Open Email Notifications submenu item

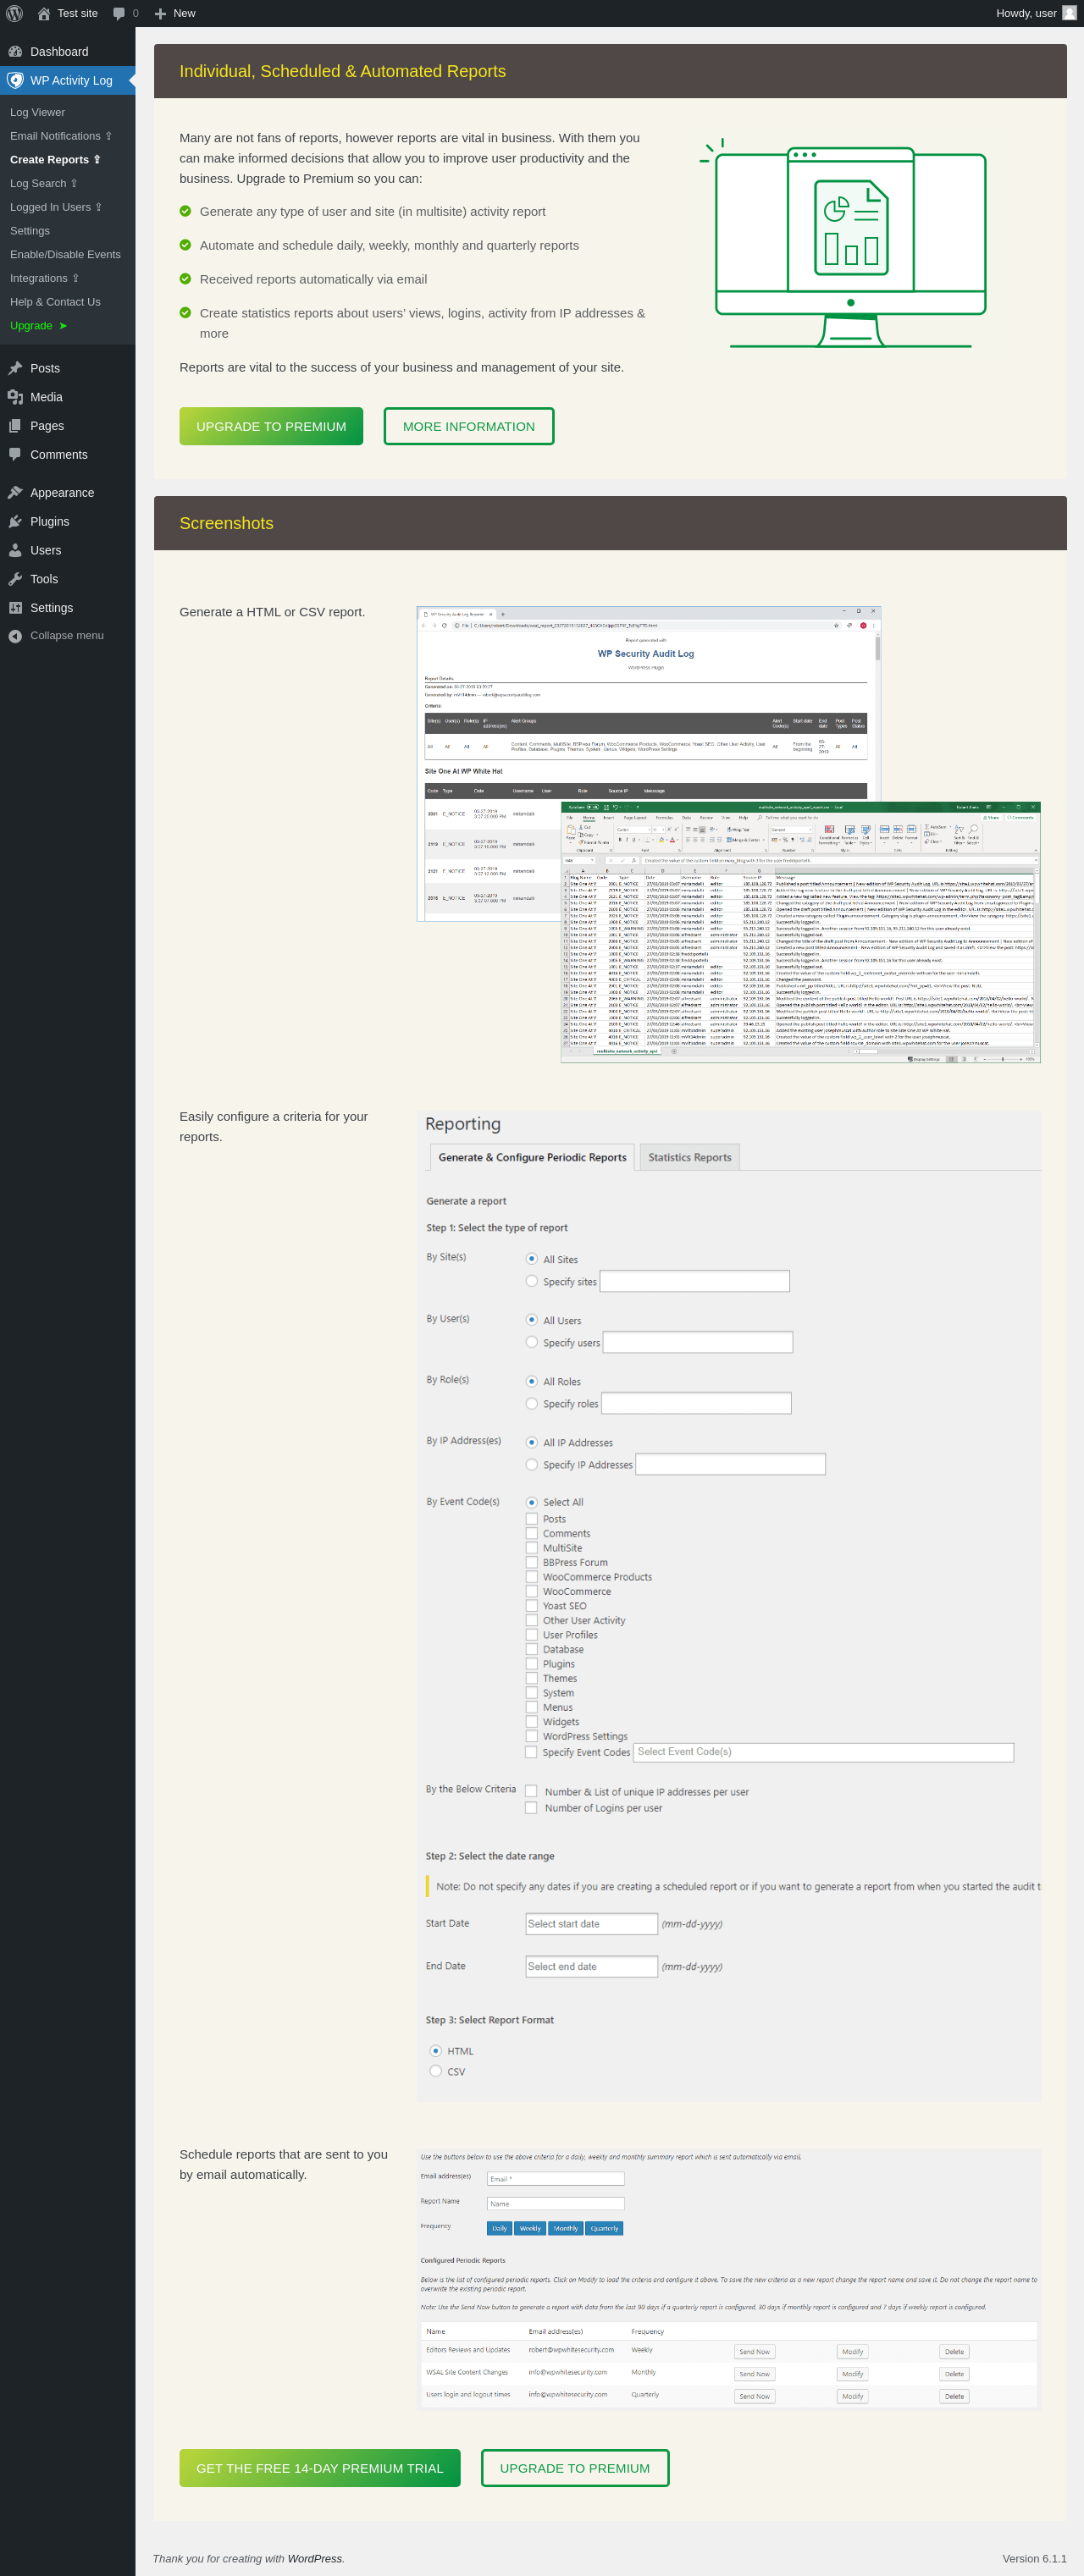(x=60, y=136)
